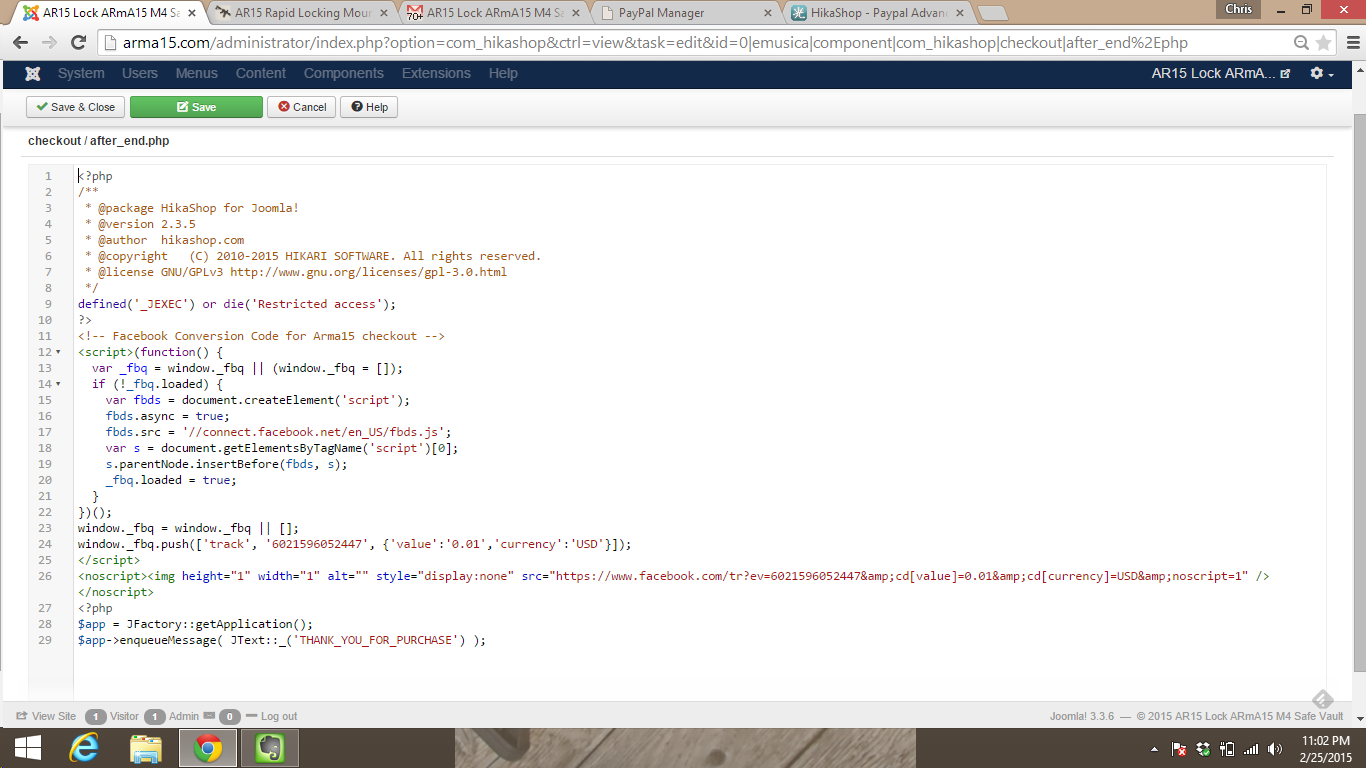Click the "$app->enqueueMessage" code line
The image size is (1366, 768).
[282, 640]
